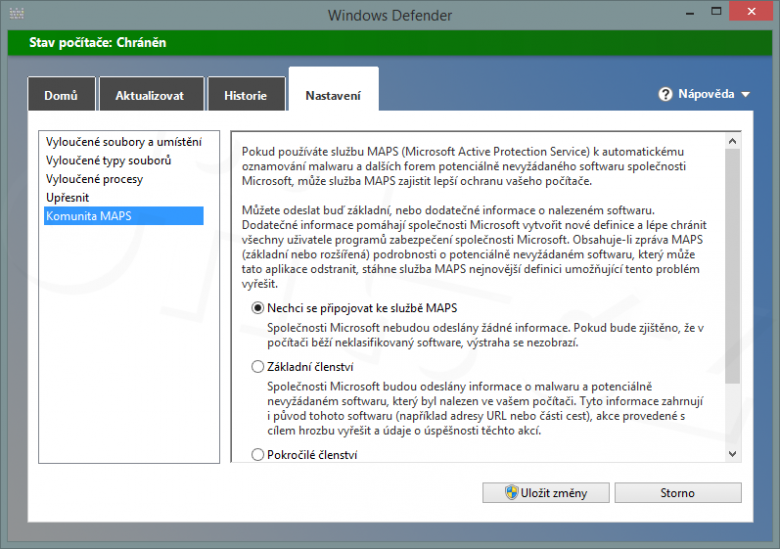Select the Nastavení tab
The height and width of the screenshot is (549, 780).
tap(333, 90)
